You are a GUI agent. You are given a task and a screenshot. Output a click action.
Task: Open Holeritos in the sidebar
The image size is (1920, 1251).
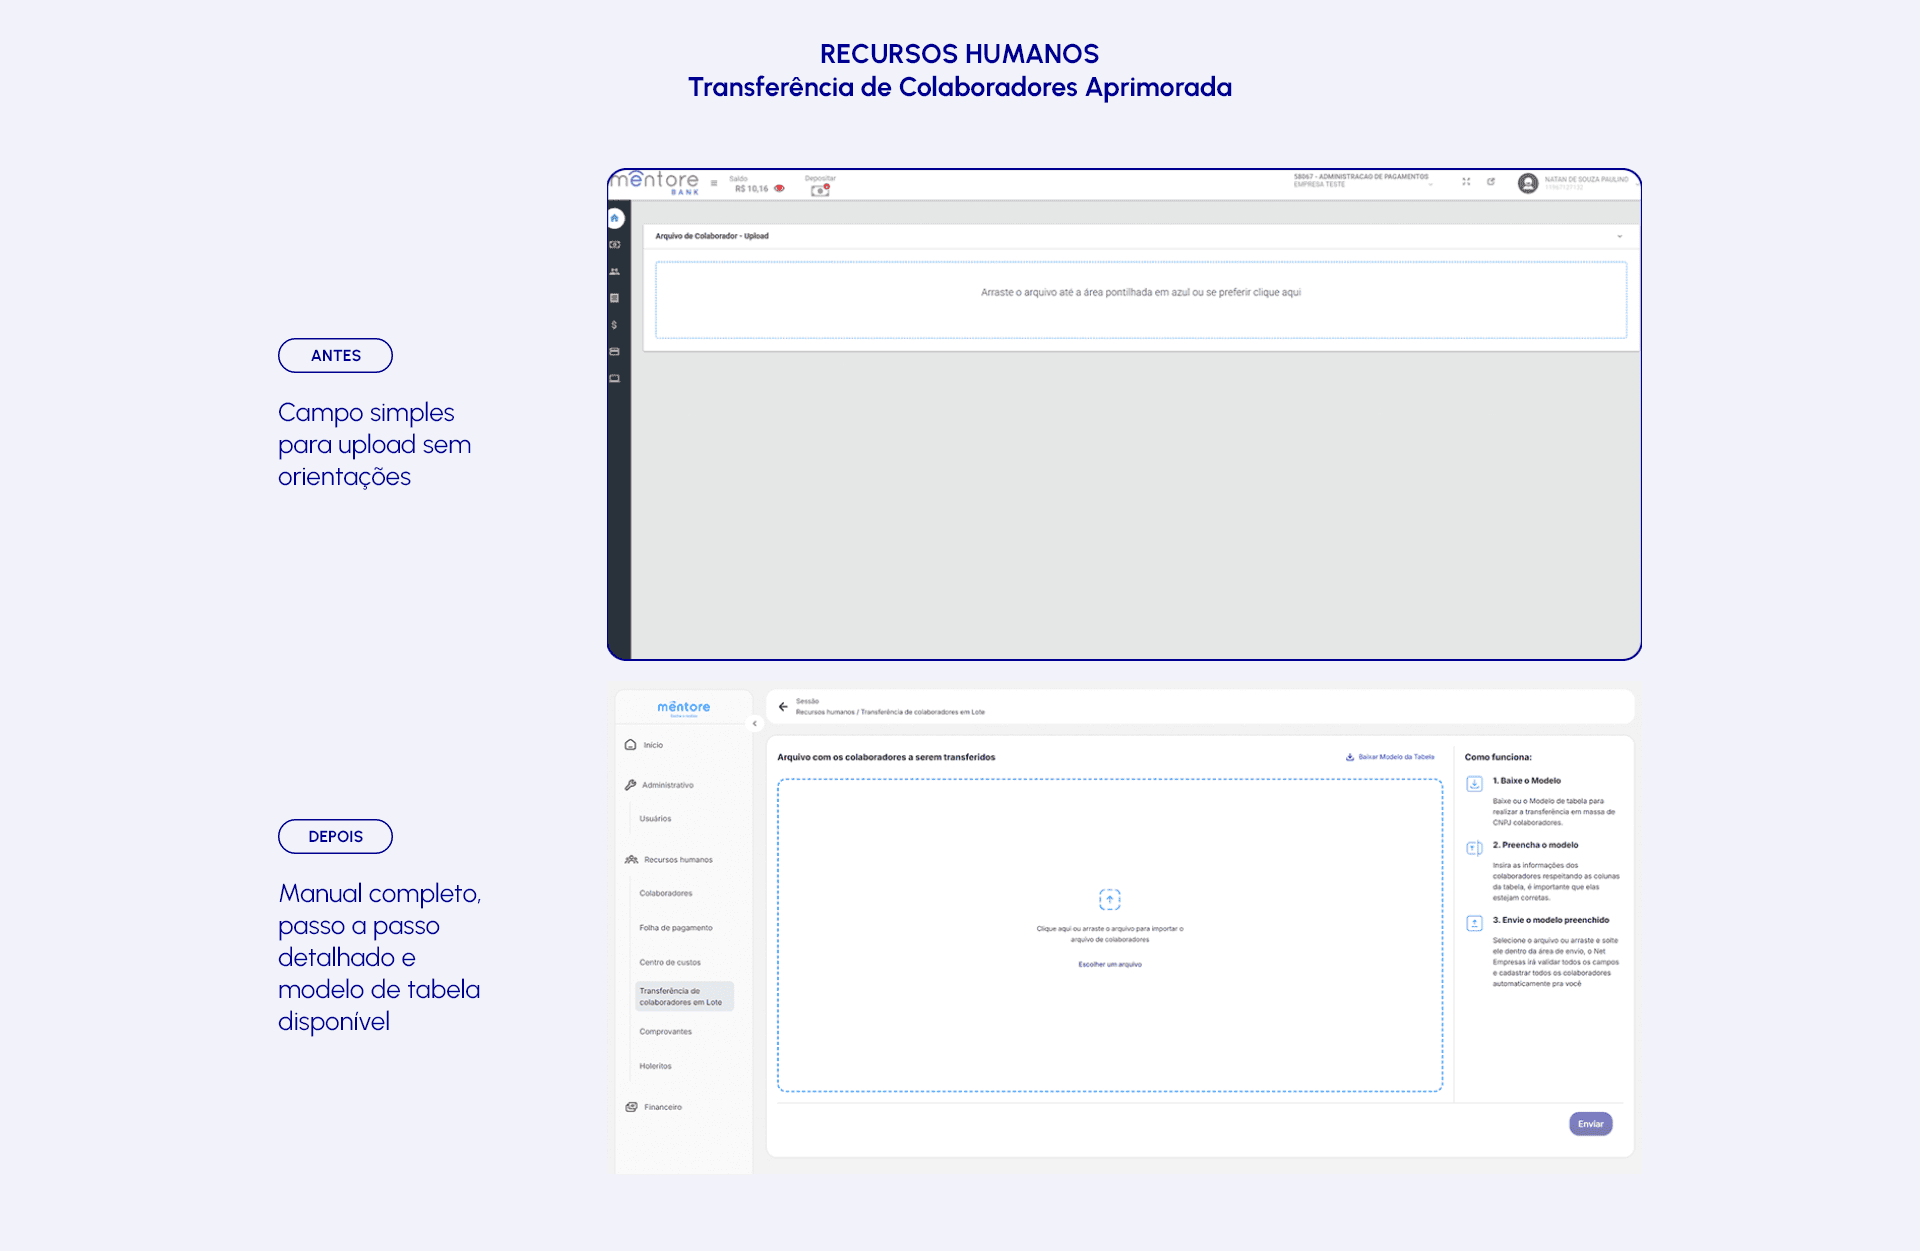pos(656,1066)
